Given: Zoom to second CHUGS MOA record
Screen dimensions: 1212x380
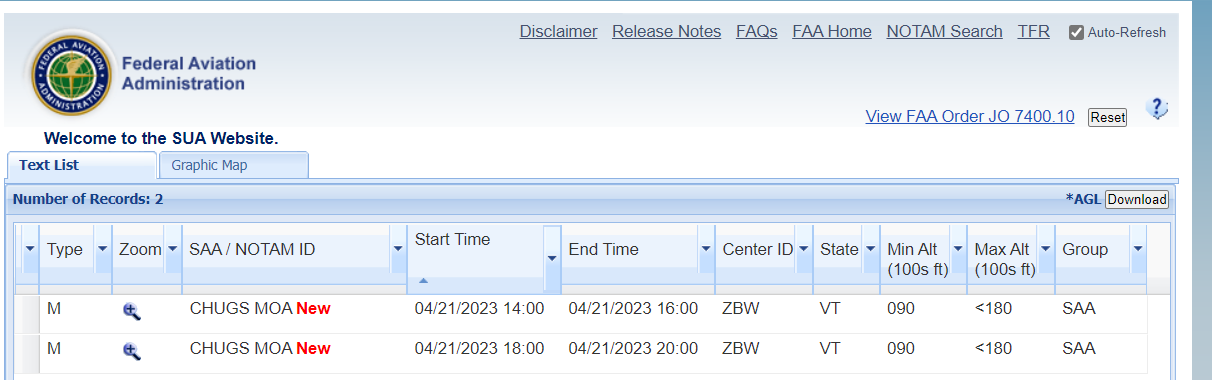Looking at the screenshot, I should point(131,351).
